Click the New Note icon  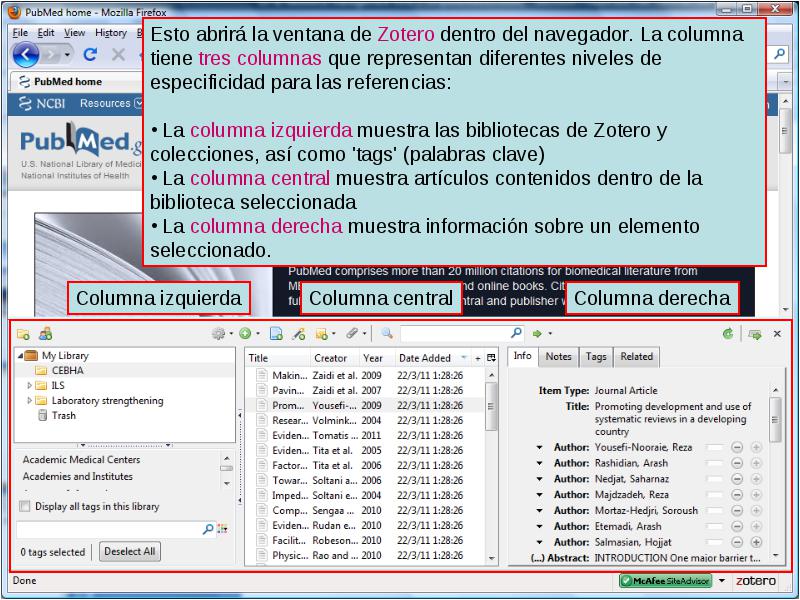pos(321,334)
